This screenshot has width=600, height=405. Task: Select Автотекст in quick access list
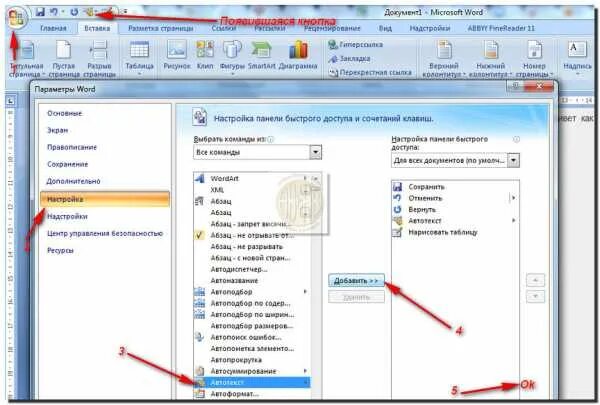(455, 221)
